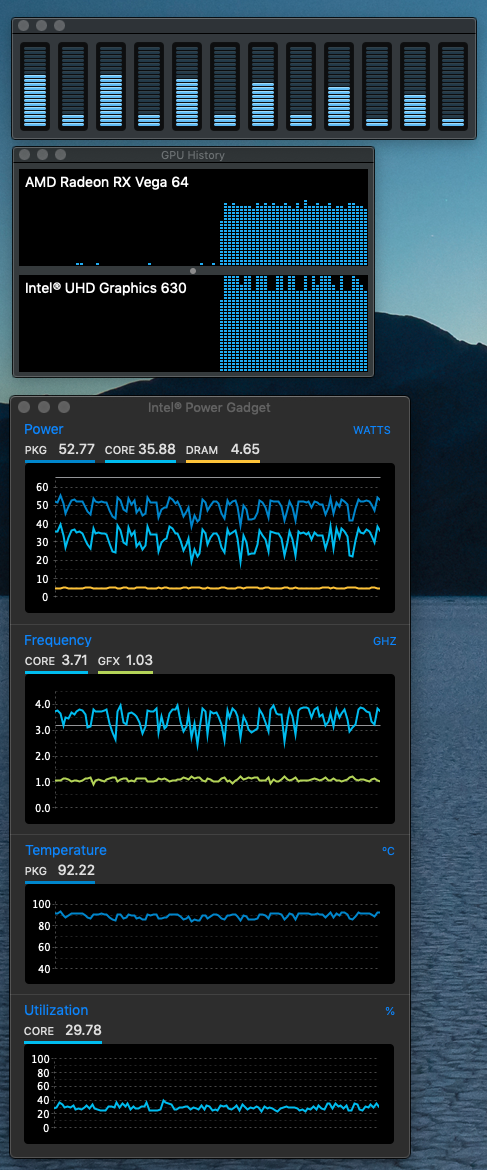
Task: Click the CORE utilization value 29.78
Action: tap(83, 1030)
